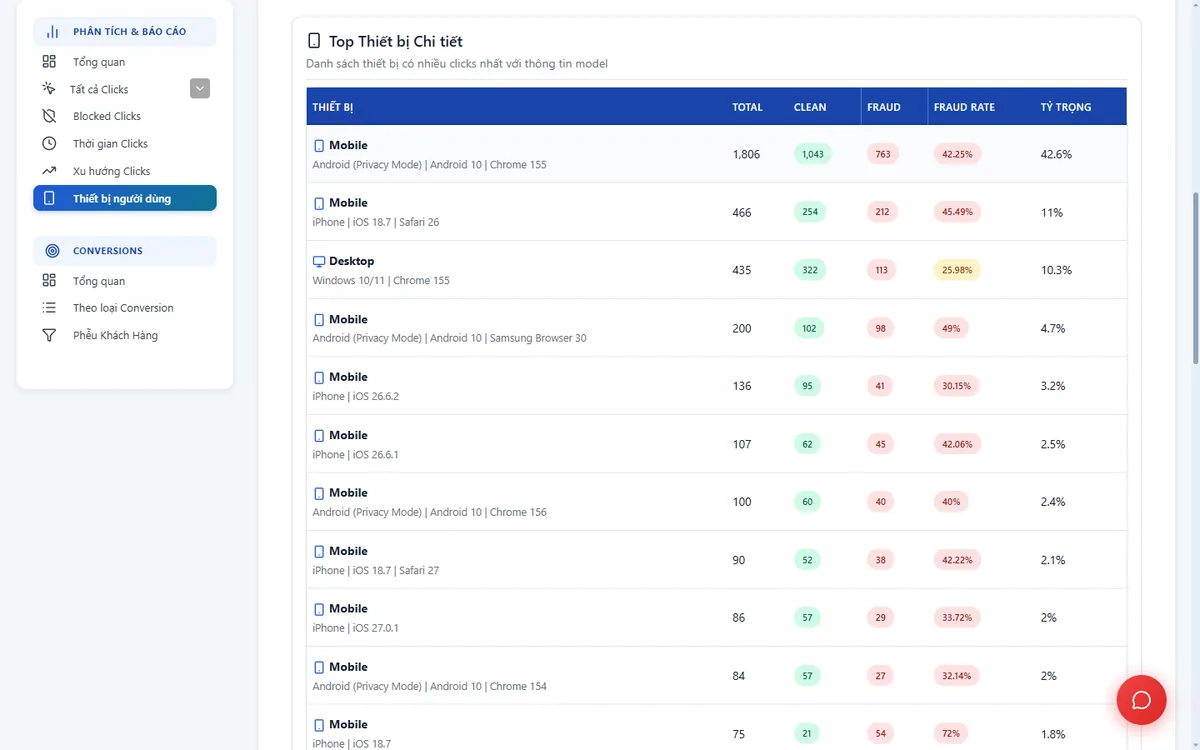
Task: Select Thiết bị người dùng menu item
Action: (x=125, y=198)
